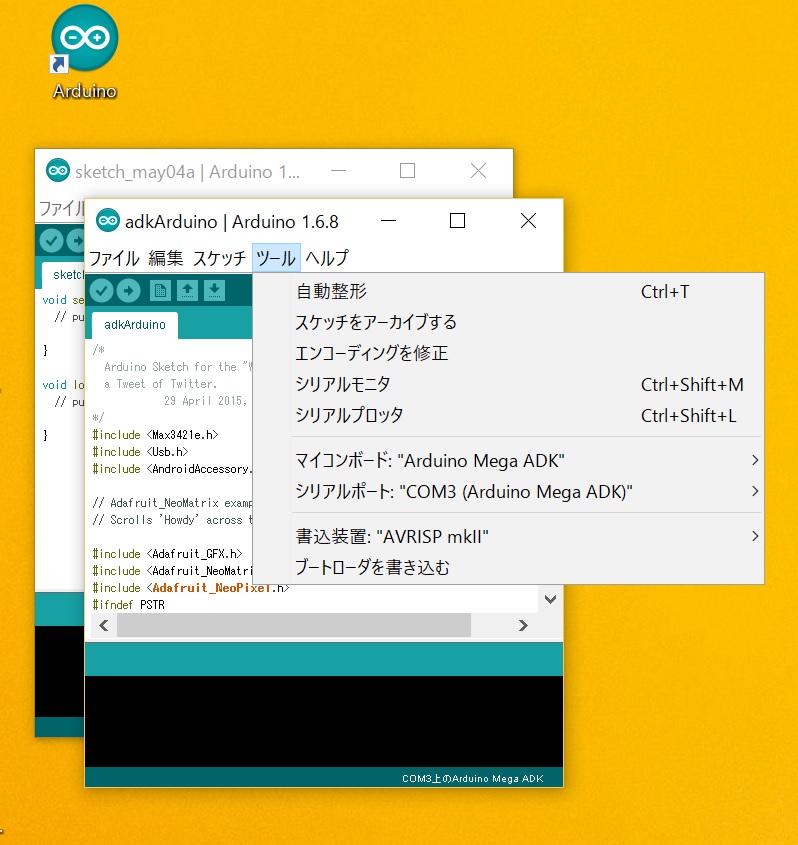Choose シリアルプロッタ menu entry

[349, 415]
